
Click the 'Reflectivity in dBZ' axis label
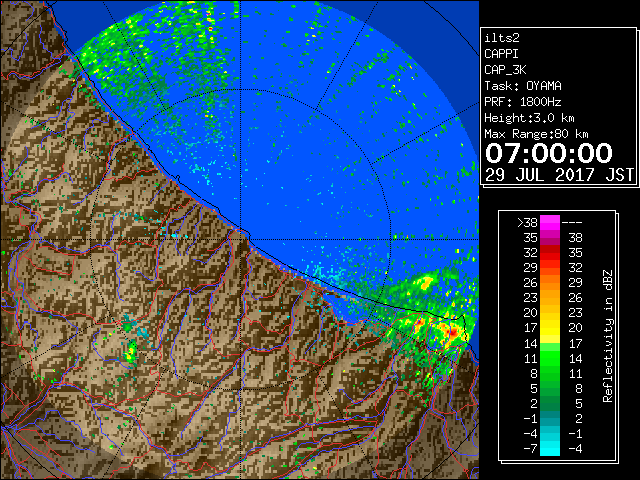[608, 336]
